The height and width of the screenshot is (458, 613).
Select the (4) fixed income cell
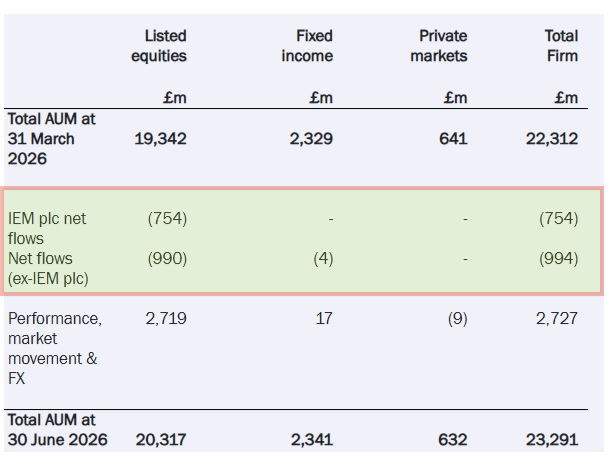[x=323, y=259]
